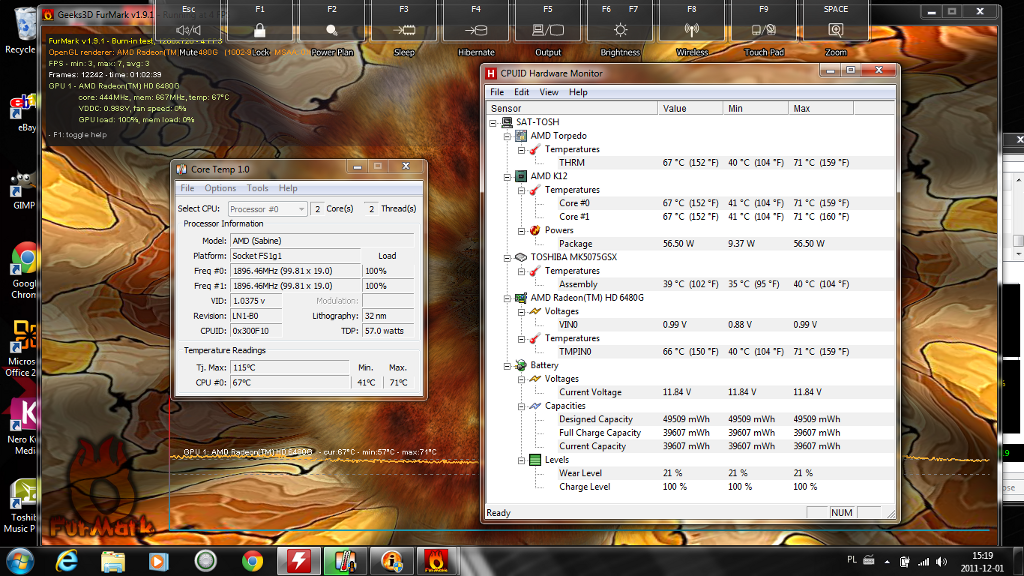Open GIMP desktop shortcut
Screen dimensions: 1024x576
tap(24, 191)
